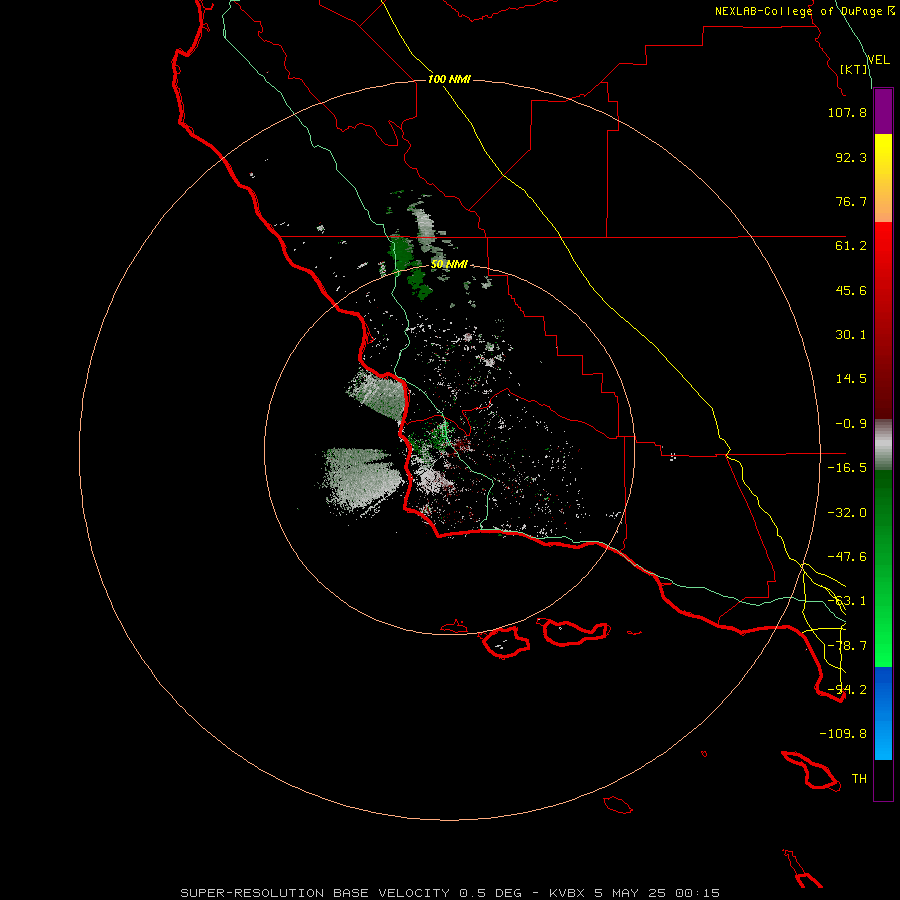This screenshot has height=900, width=900.
Task: Click the -16.5 scale value
Action: 847,468
